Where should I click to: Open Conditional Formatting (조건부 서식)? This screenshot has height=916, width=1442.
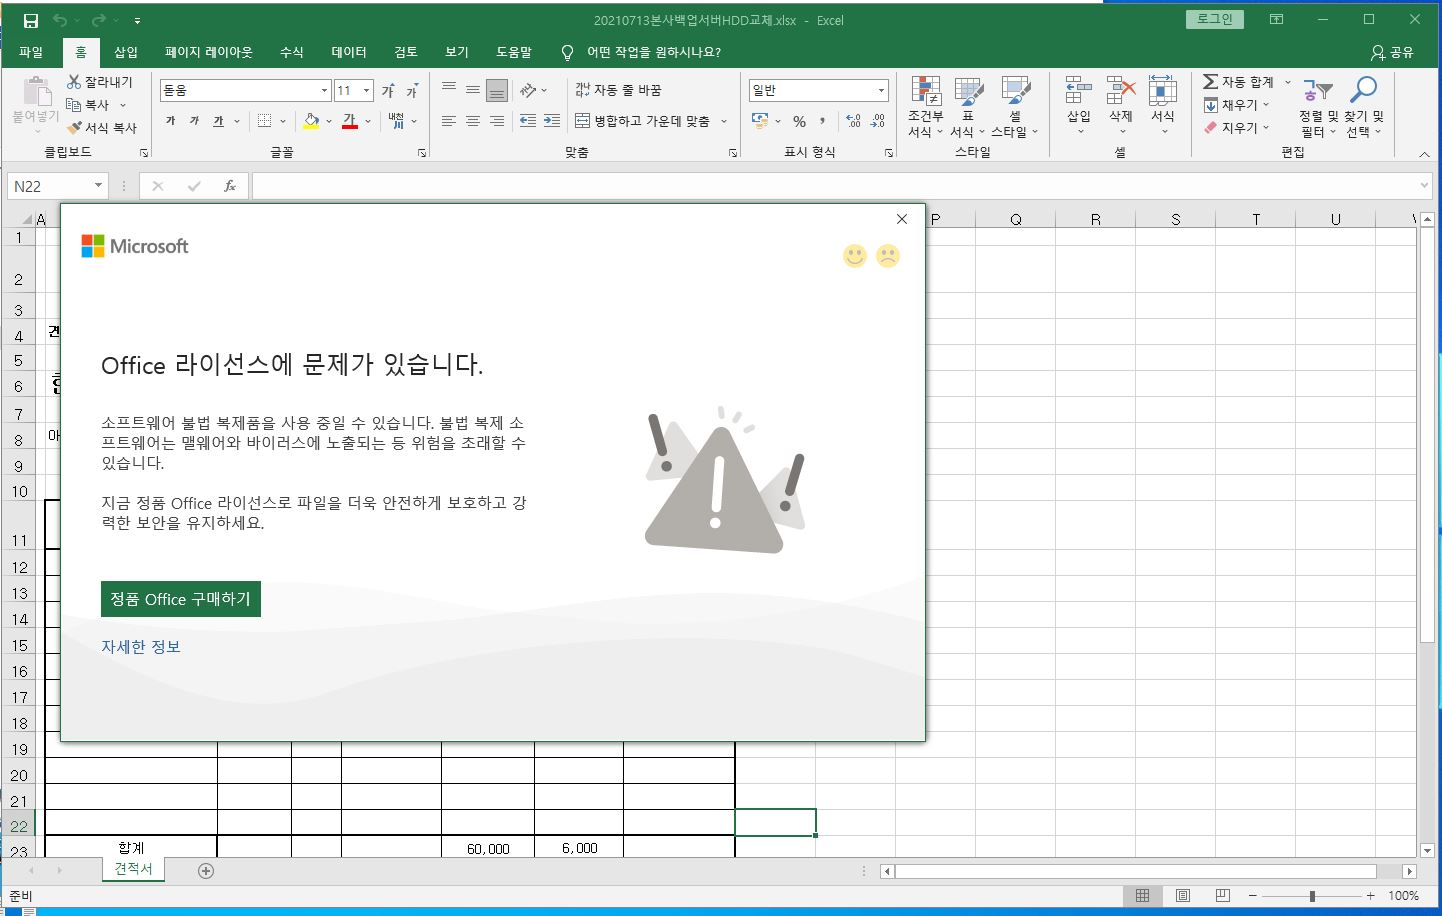tap(926, 107)
